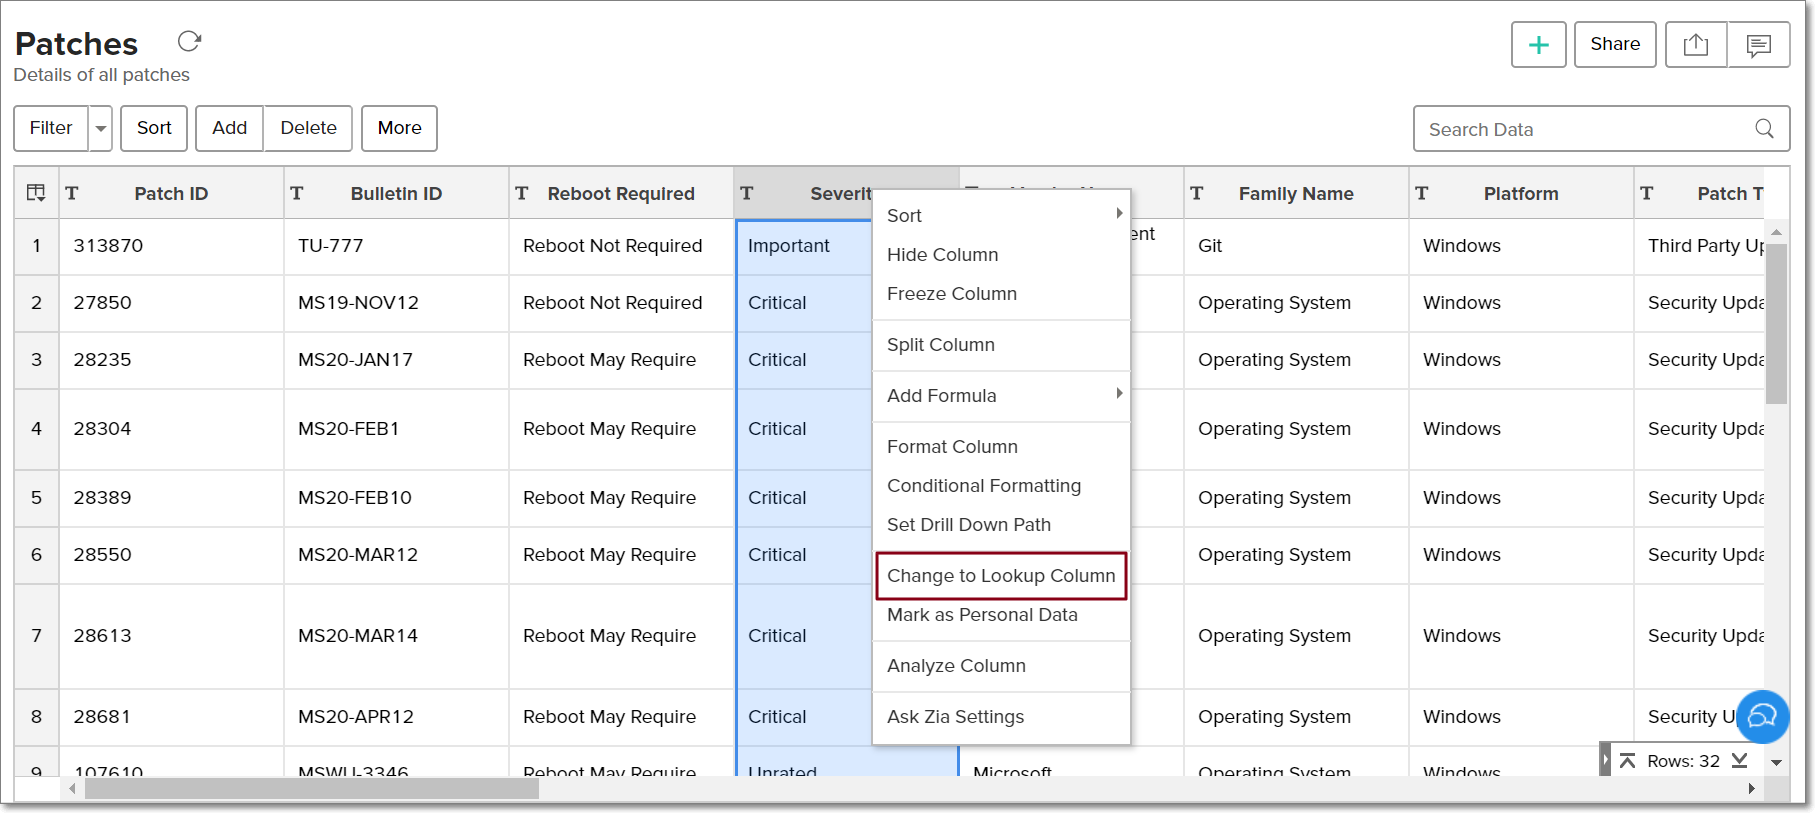This screenshot has height=813, width=1815.
Task: Open the column chooser table icon
Action: click(36, 193)
